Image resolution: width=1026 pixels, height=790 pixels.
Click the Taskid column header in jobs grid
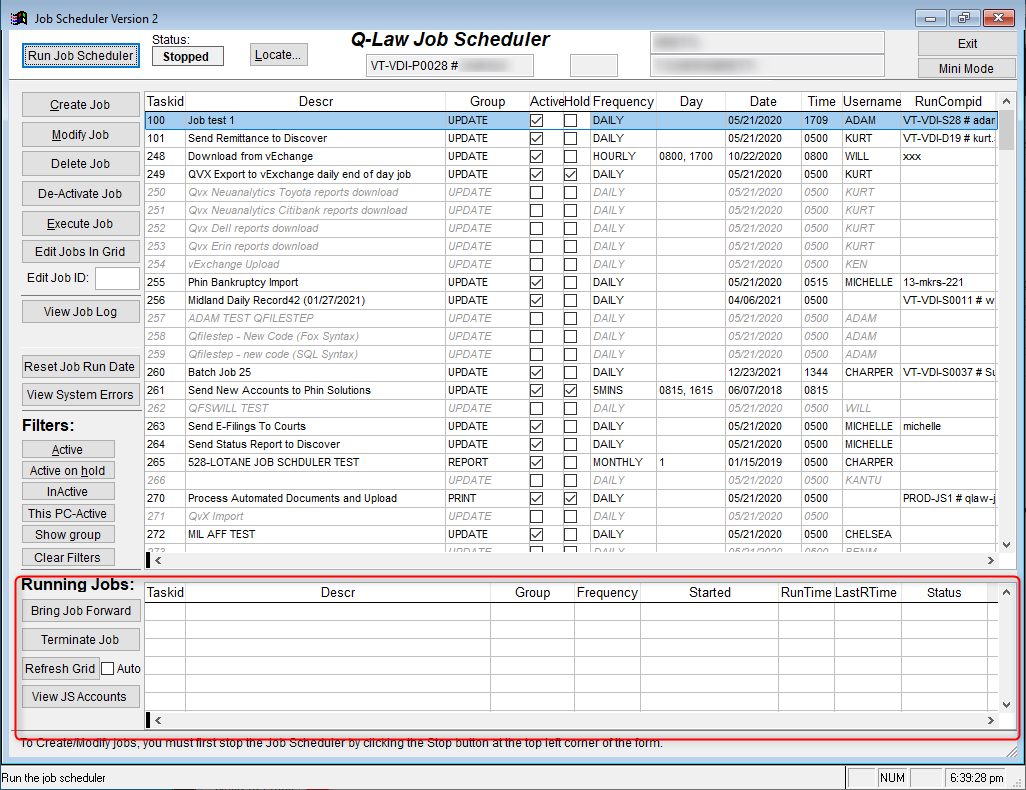[165, 101]
